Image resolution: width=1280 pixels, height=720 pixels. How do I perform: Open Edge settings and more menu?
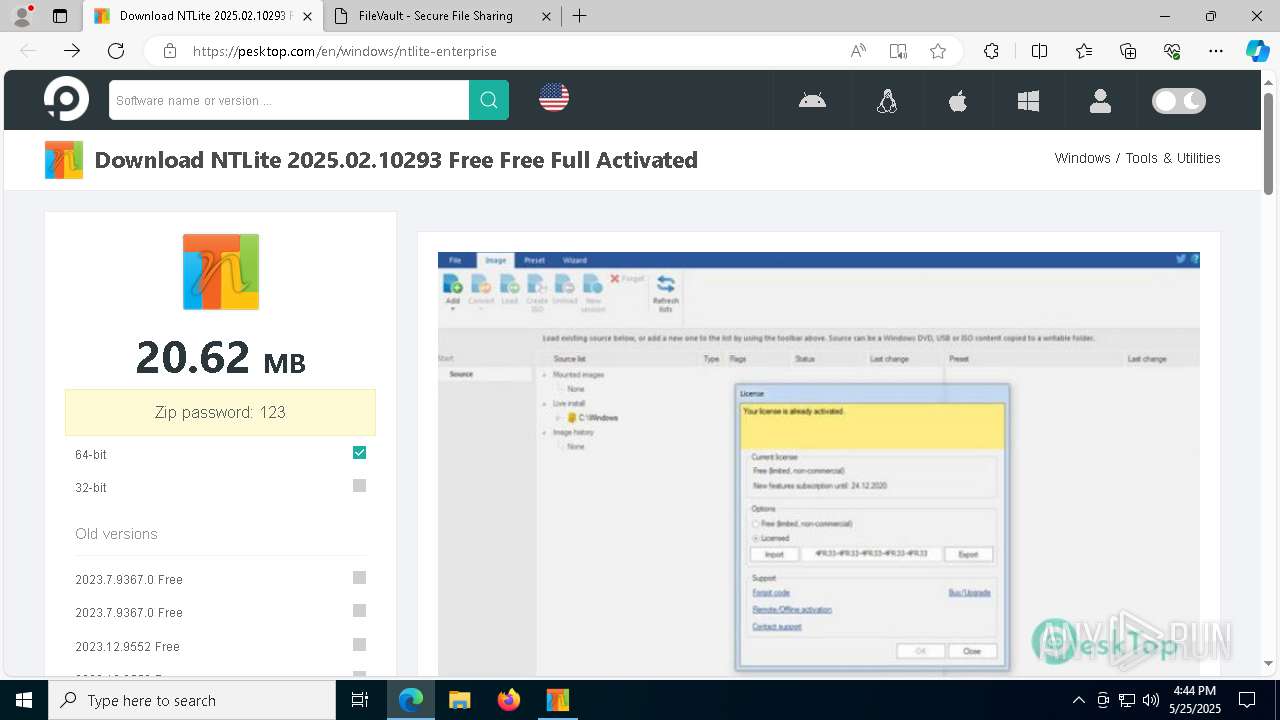click(x=1216, y=51)
